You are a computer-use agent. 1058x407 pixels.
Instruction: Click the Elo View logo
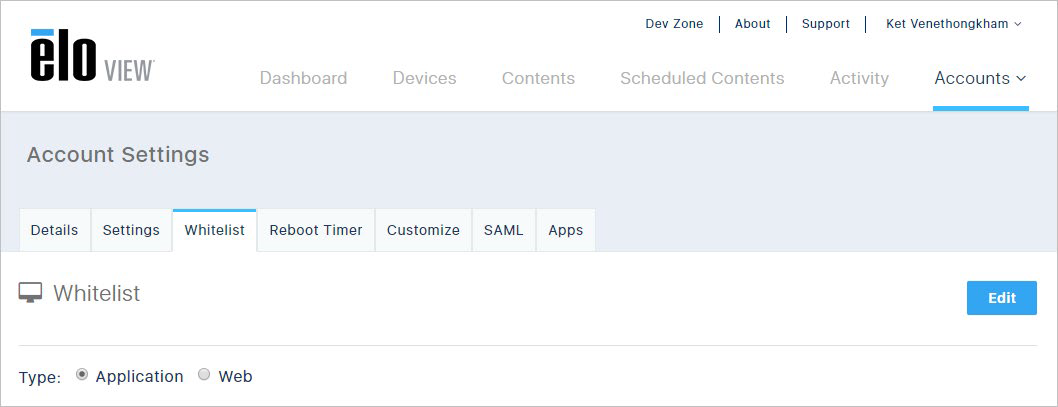[92, 56]
